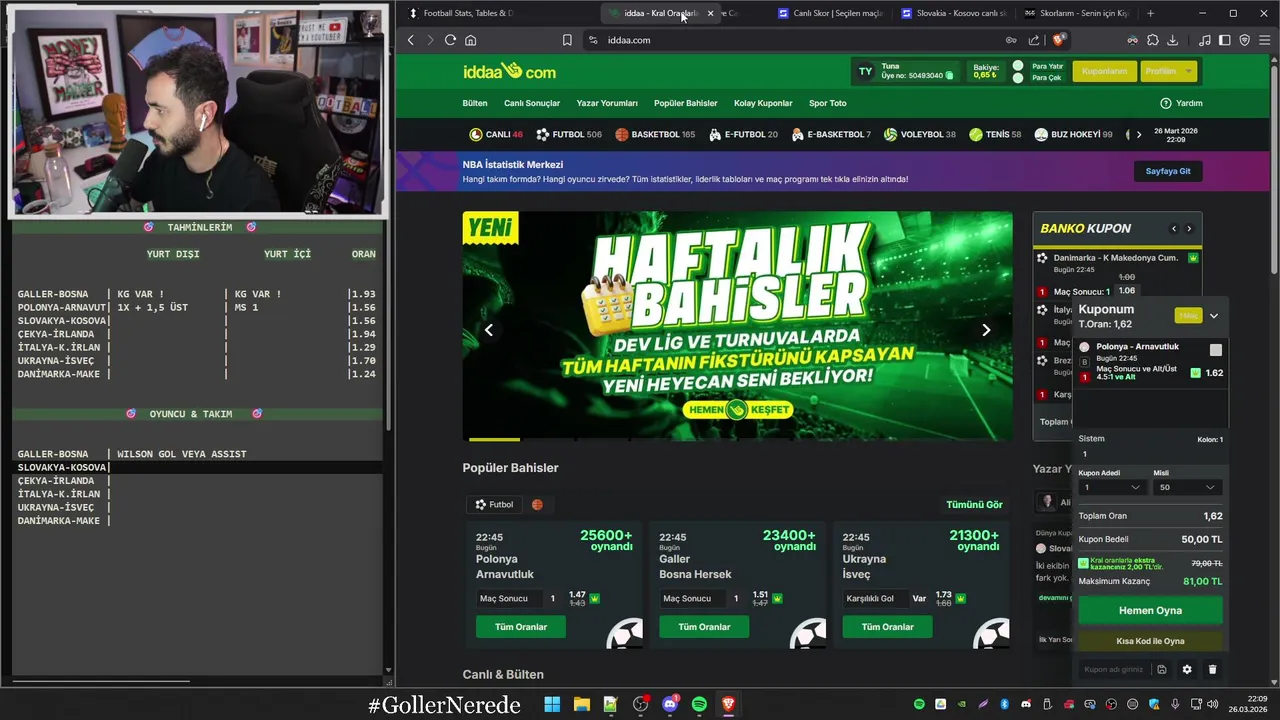Click Sayfaya Git button on NBA banner
This screenshot has width=1280, height=720.
(1168, 171)
